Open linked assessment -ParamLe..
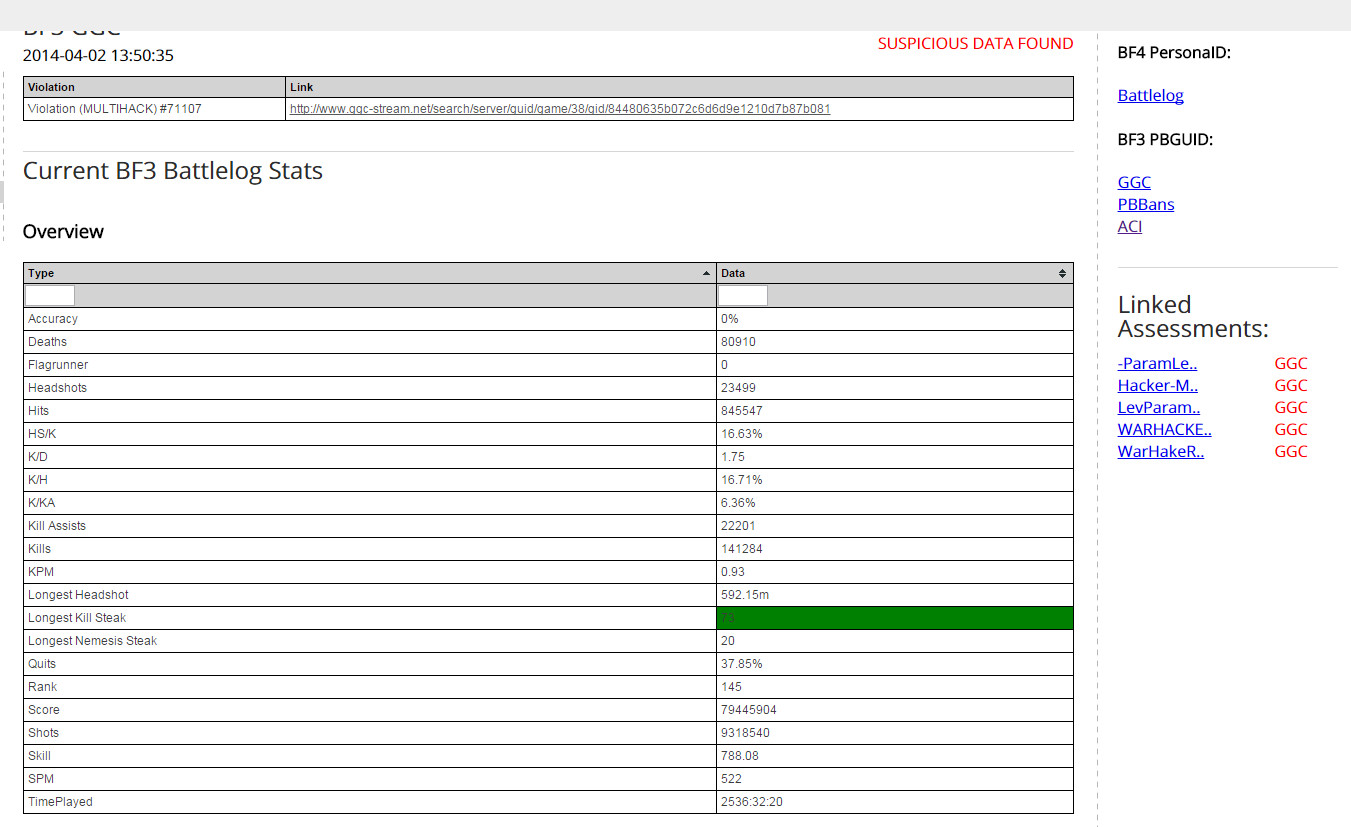The height and width of the screenshot is (827, 1351). click(1157, 364)
